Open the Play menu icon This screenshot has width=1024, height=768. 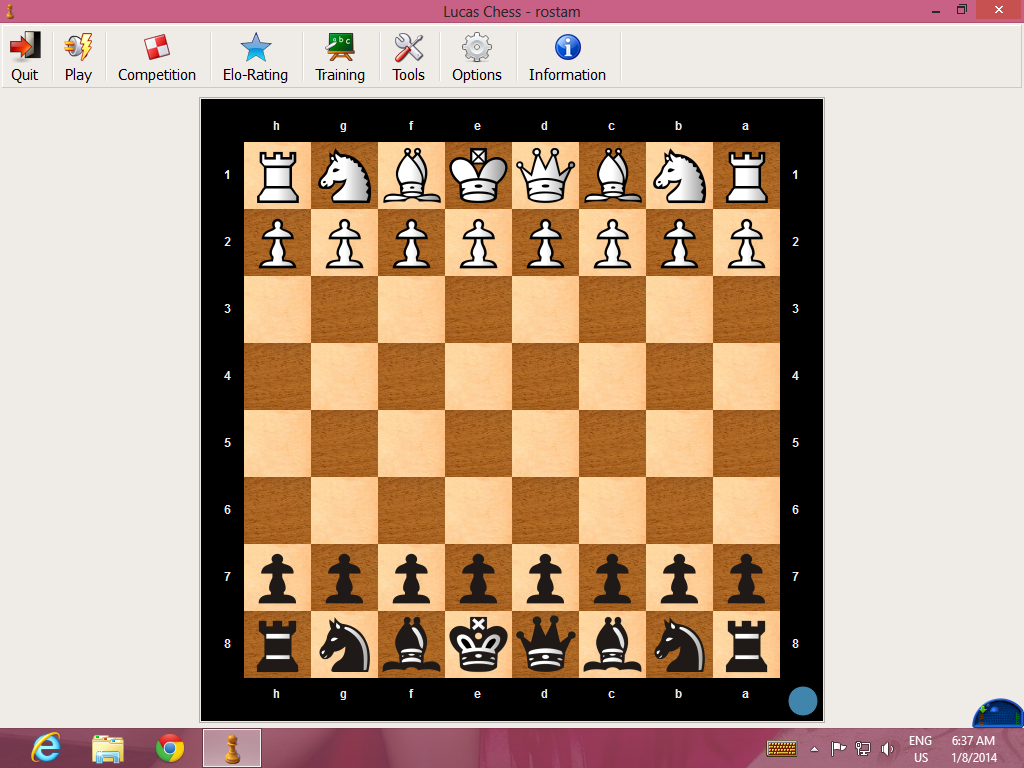[78, 47]
